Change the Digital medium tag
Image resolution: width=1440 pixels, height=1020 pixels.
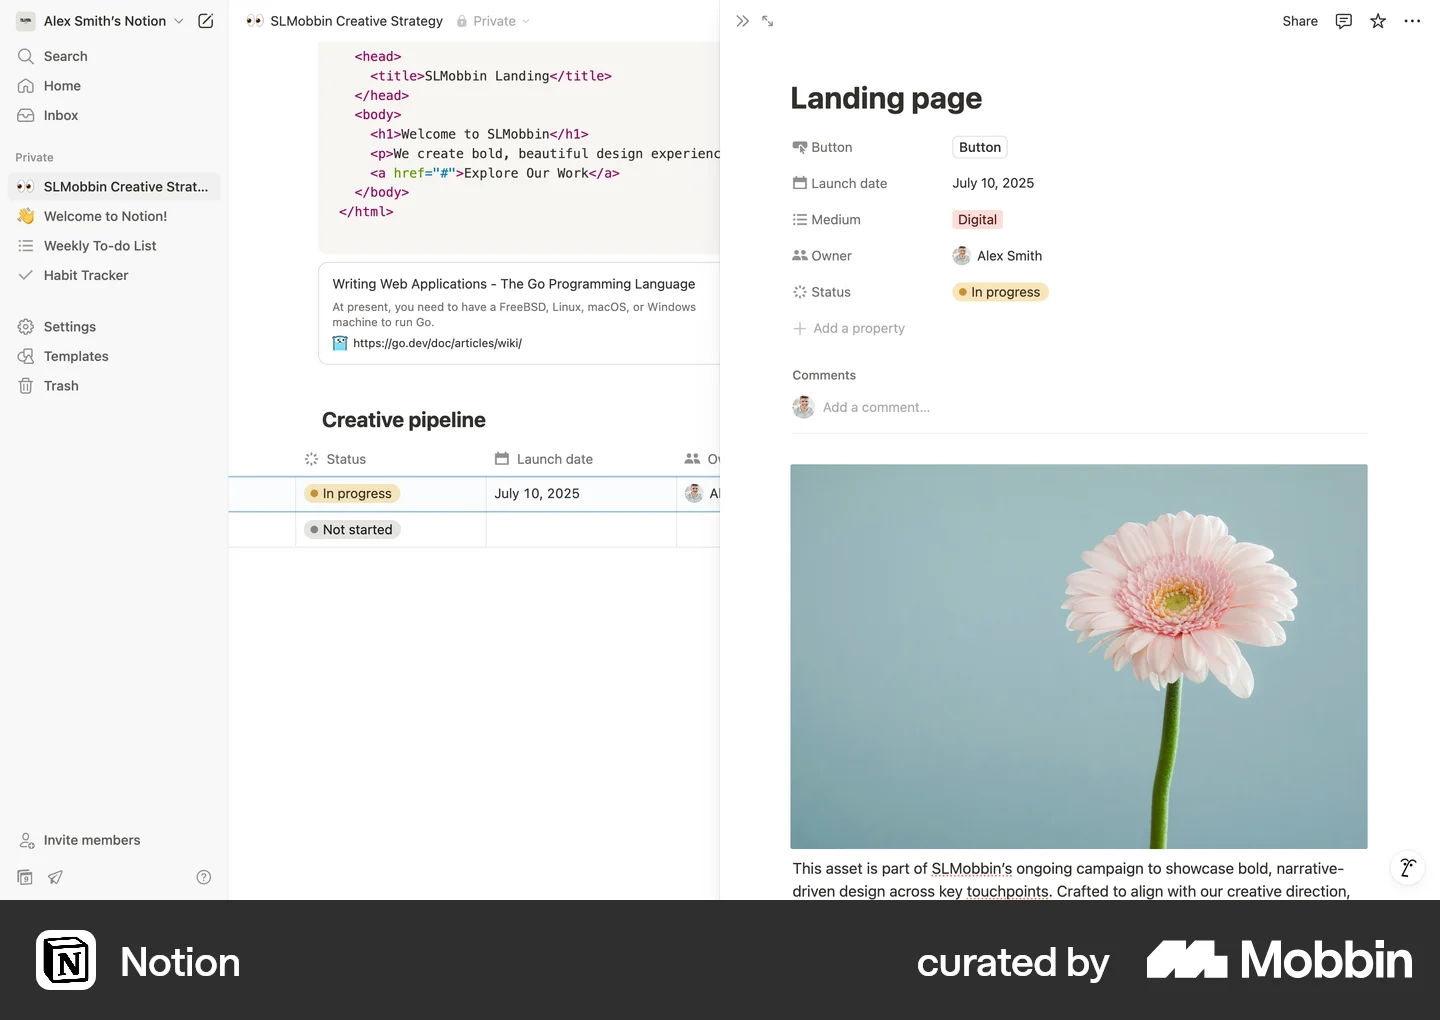[x=978, y=220]
